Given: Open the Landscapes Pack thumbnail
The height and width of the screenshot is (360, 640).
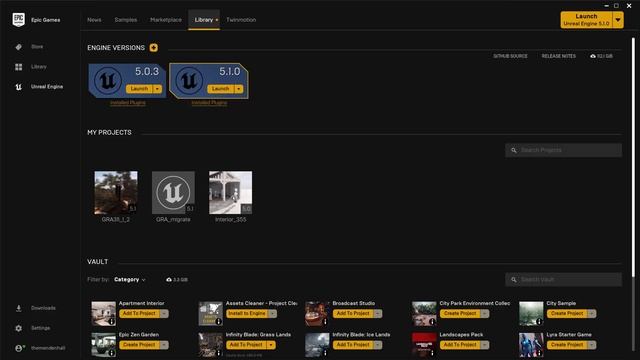Looking at the screenshot, I should pos(424,345).
